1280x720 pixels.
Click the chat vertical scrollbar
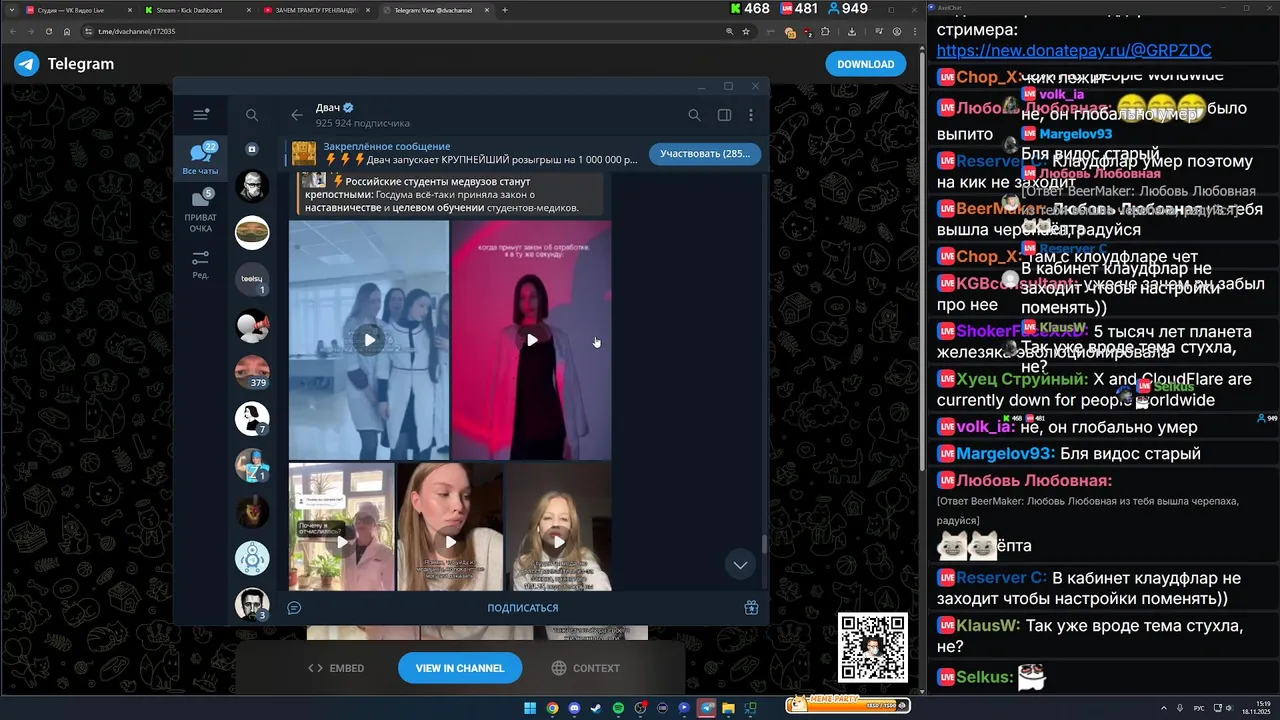point(765,545)
